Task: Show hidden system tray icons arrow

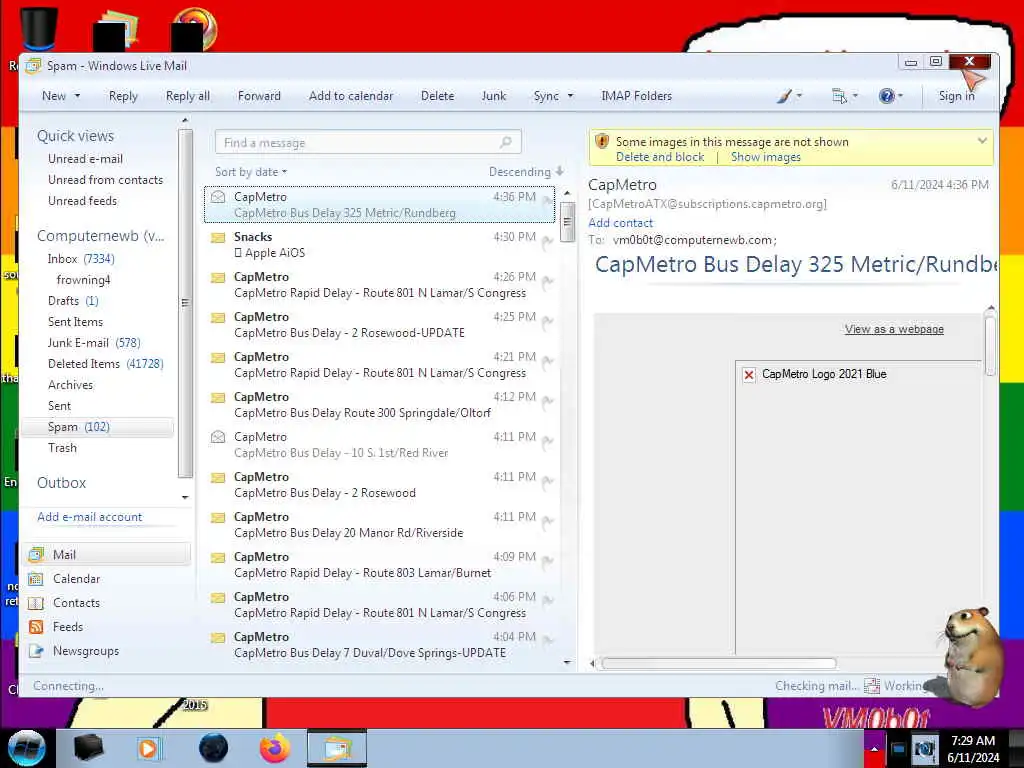Action: pos(874,749)
